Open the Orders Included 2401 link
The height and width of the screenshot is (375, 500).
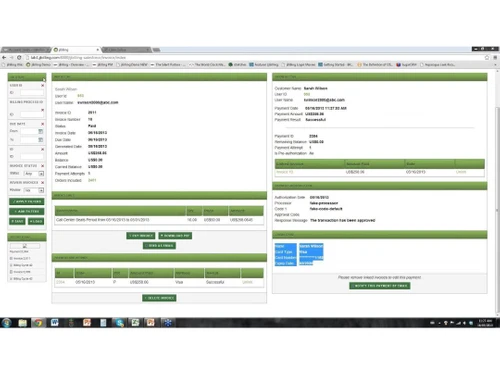(92, 180)
